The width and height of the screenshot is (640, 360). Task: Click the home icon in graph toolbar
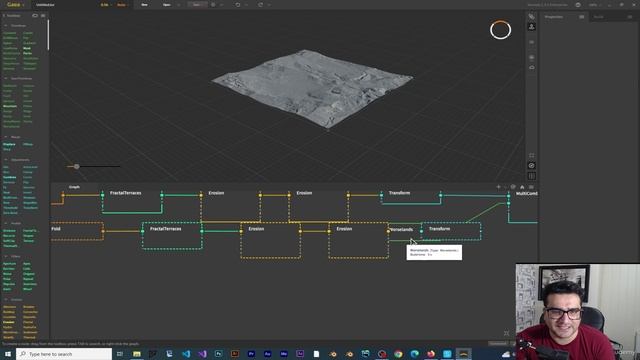click(x=522, y=187)
